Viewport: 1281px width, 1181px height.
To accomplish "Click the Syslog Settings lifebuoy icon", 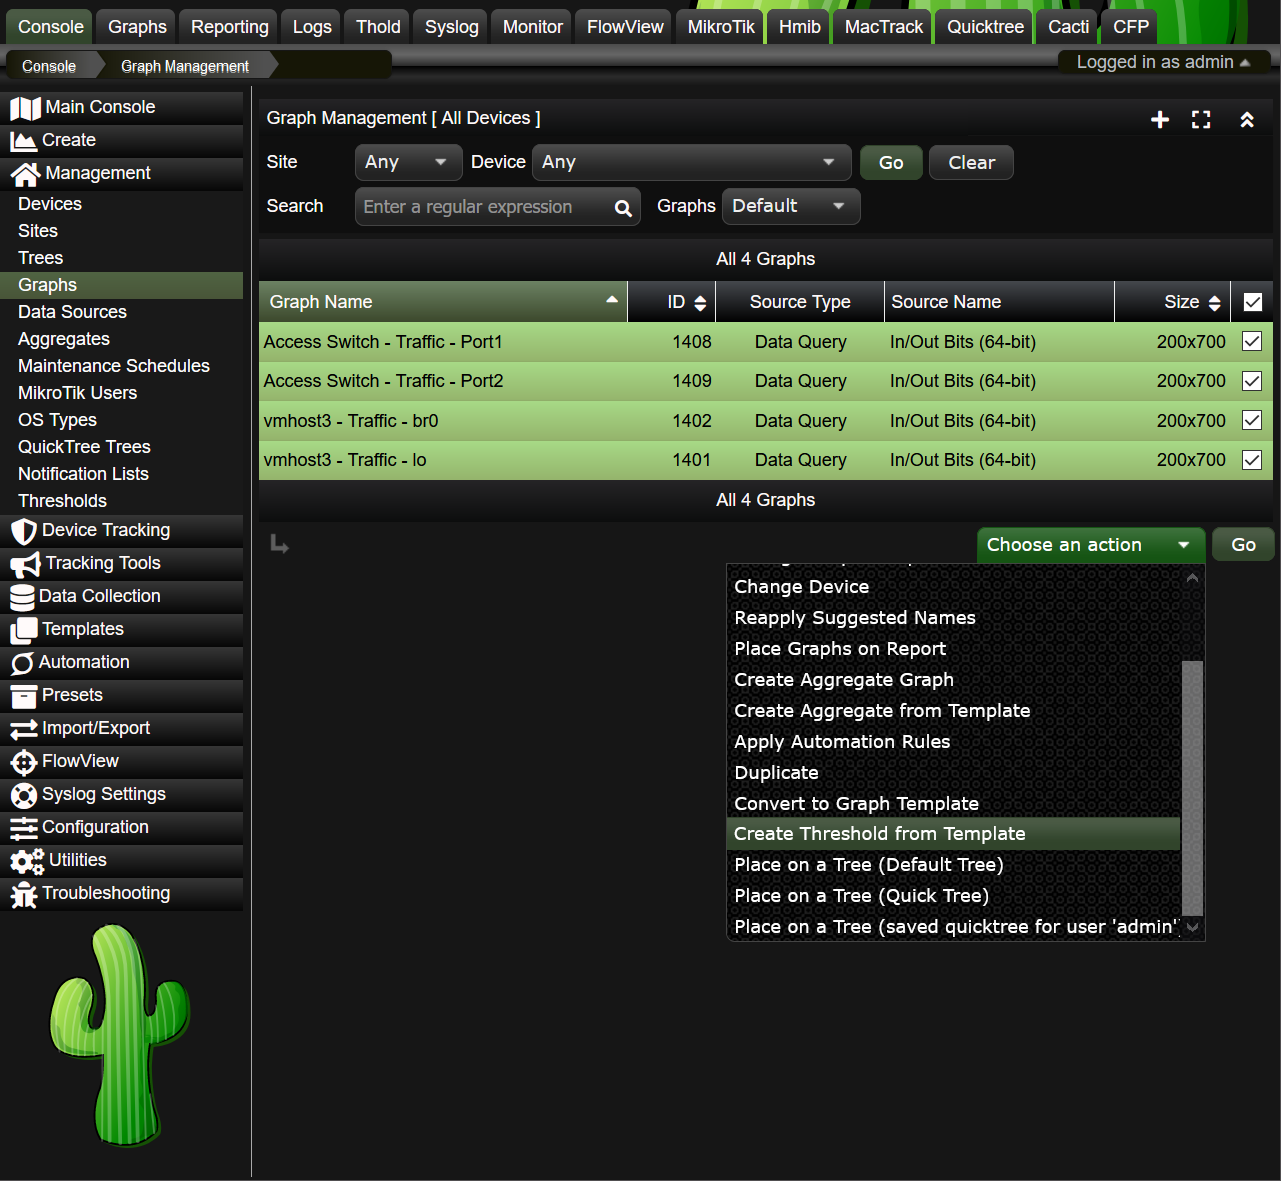I will [x=24, y=795].
